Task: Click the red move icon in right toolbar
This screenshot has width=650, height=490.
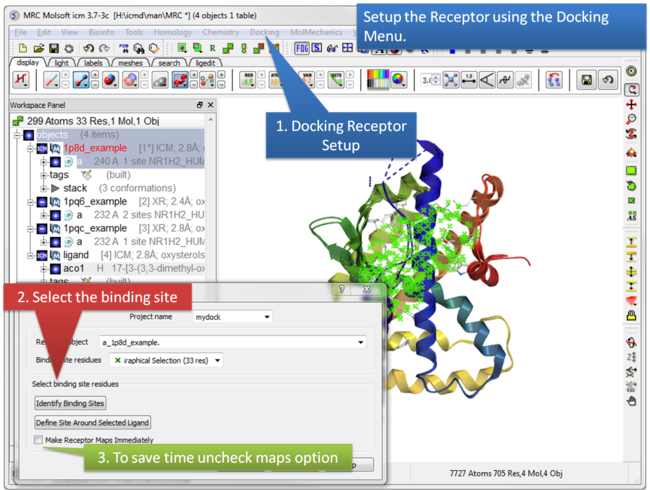Action: coord(632,104)
